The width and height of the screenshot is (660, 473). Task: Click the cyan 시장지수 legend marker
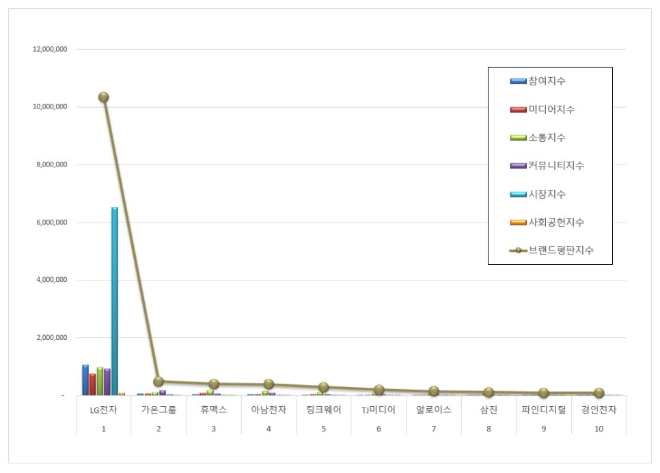(x=517, y=193)
